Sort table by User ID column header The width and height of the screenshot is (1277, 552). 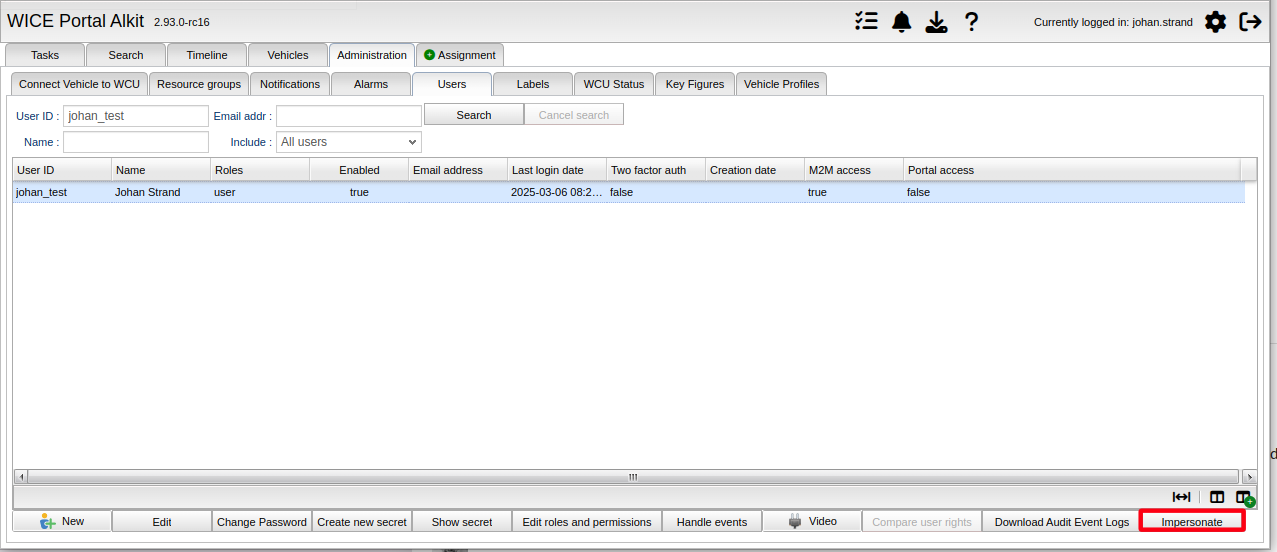[x=61, y=170]
